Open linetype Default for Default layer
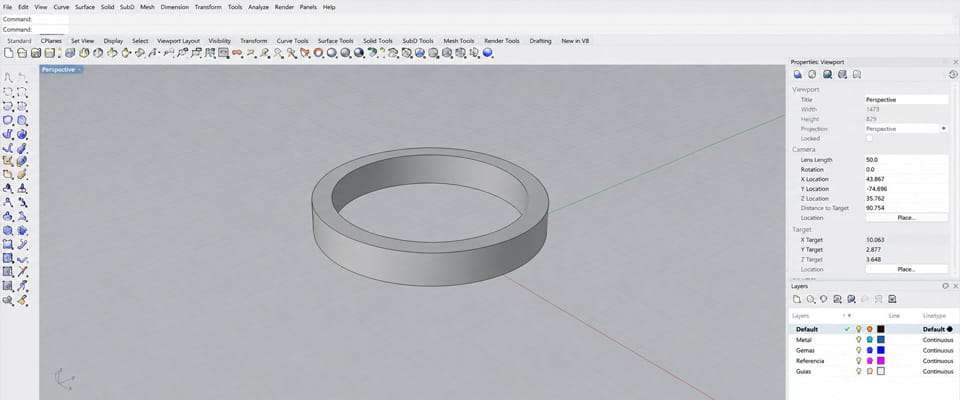This screenshot has height=400, width=960. point(937,329)
